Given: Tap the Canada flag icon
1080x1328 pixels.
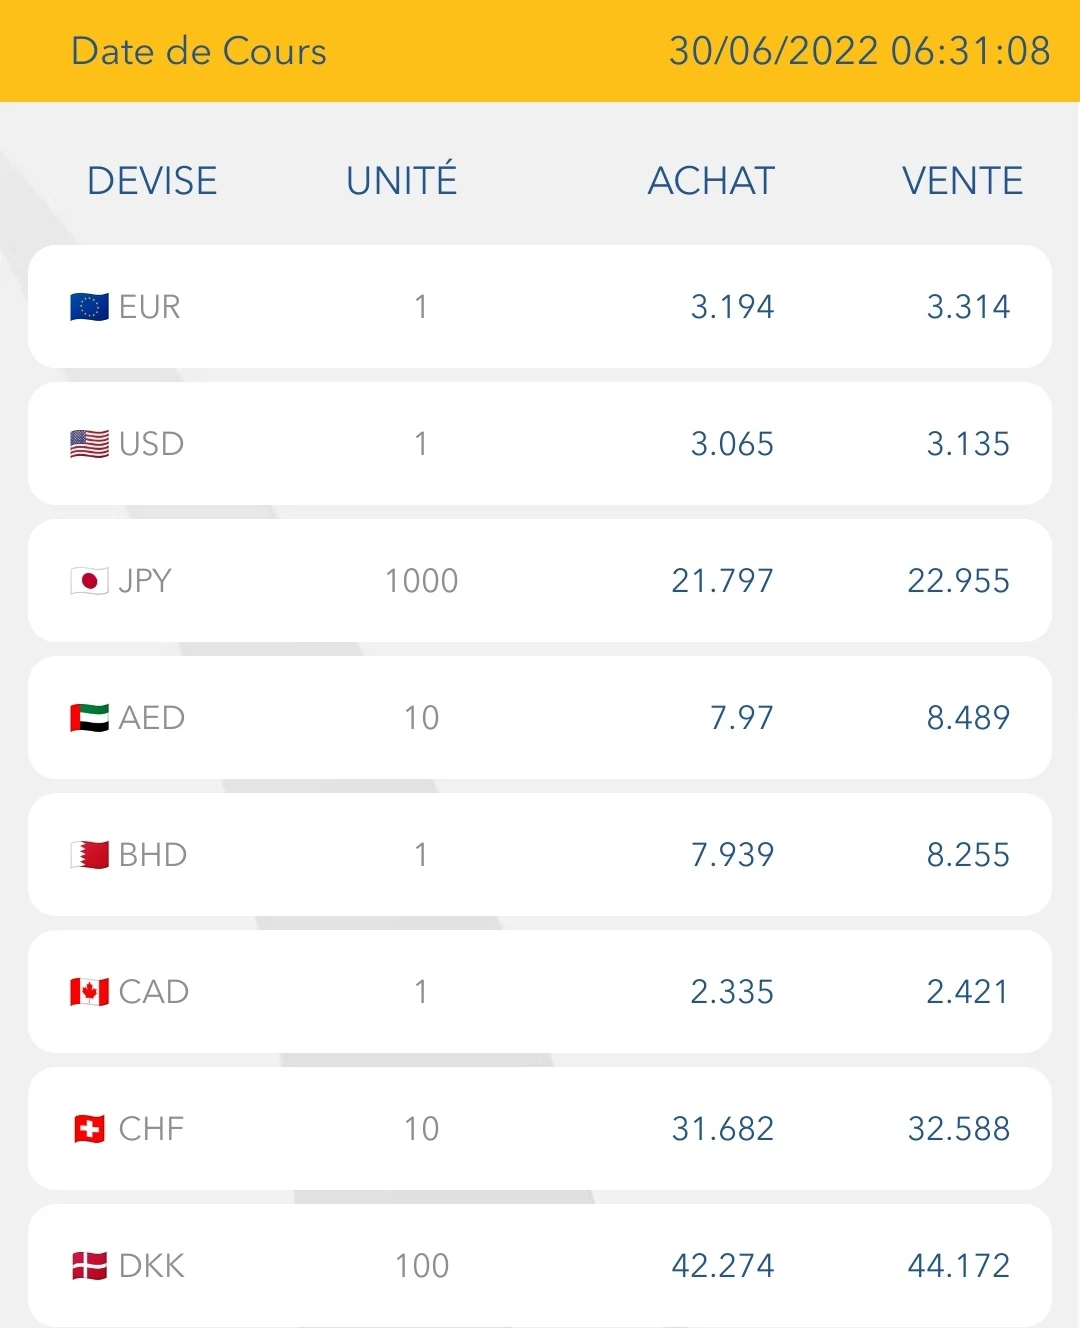Looking at the screenshot, I should coord(89,992).
